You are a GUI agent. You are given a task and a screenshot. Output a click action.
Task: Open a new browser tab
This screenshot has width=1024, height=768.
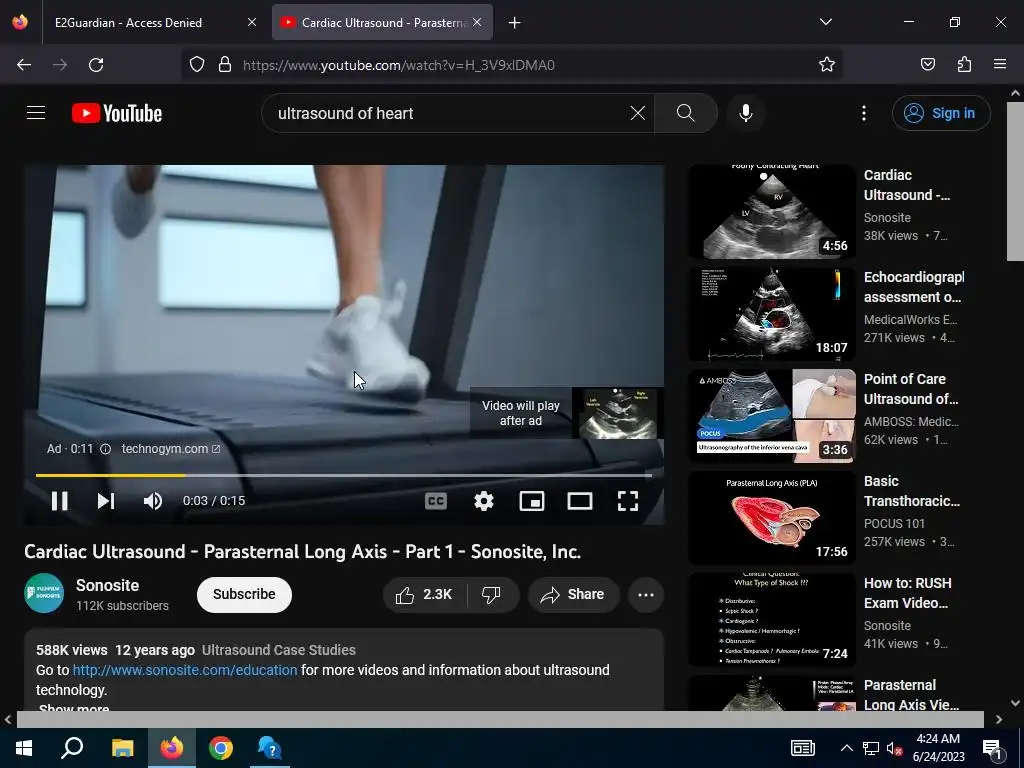pyautogui.click(x=515, y=23)
